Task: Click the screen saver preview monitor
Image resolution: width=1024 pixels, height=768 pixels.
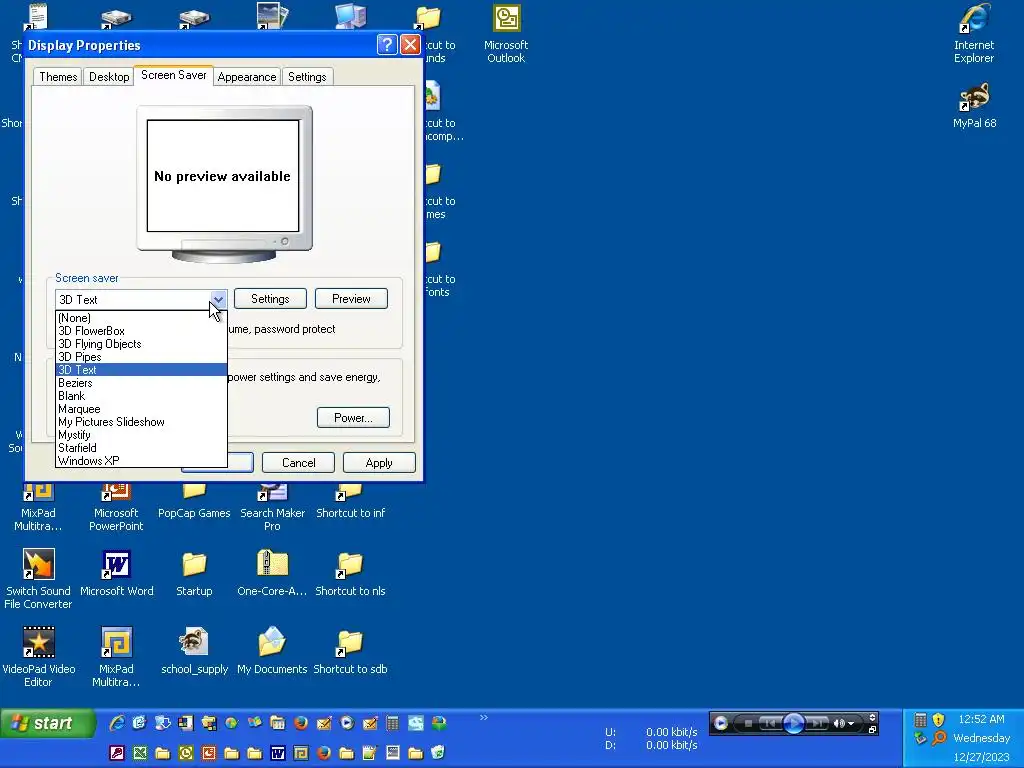Action: click(224, 184)
